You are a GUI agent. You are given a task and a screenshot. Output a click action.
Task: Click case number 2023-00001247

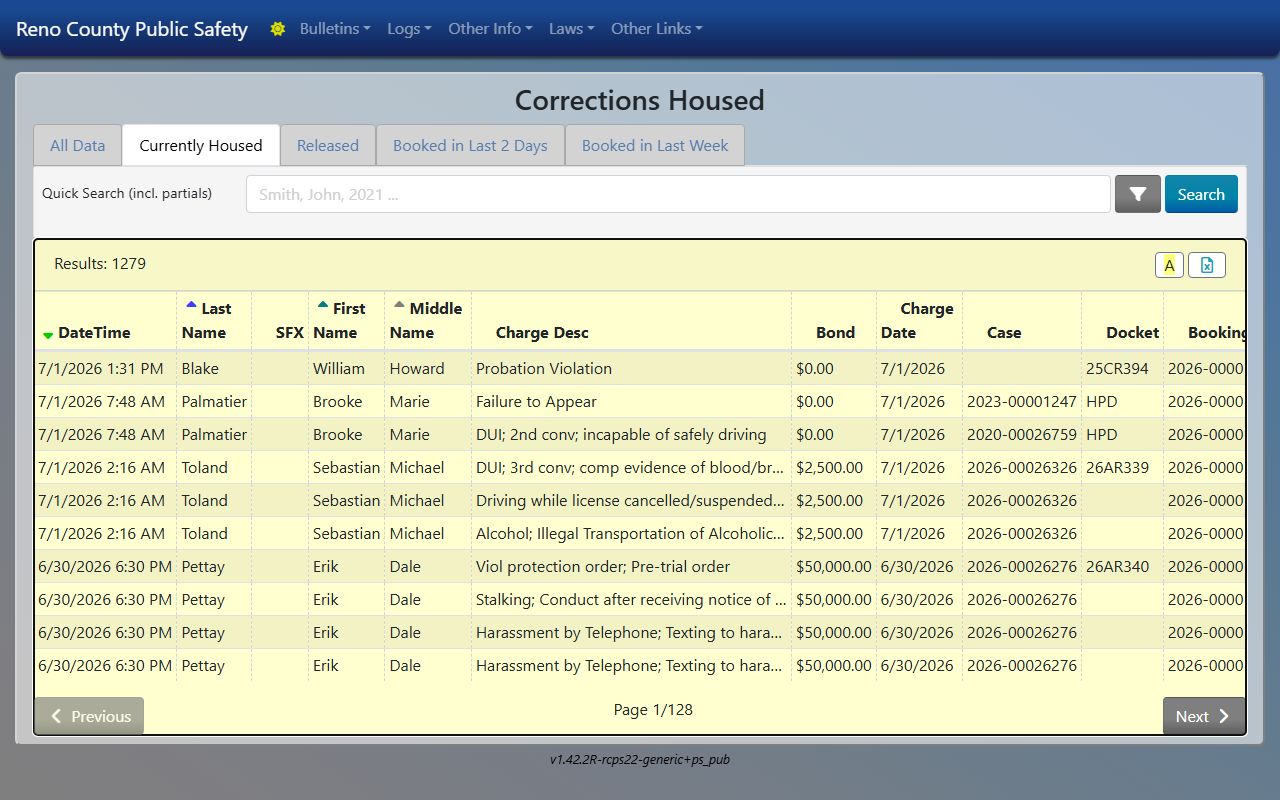tap(1022, 401)
